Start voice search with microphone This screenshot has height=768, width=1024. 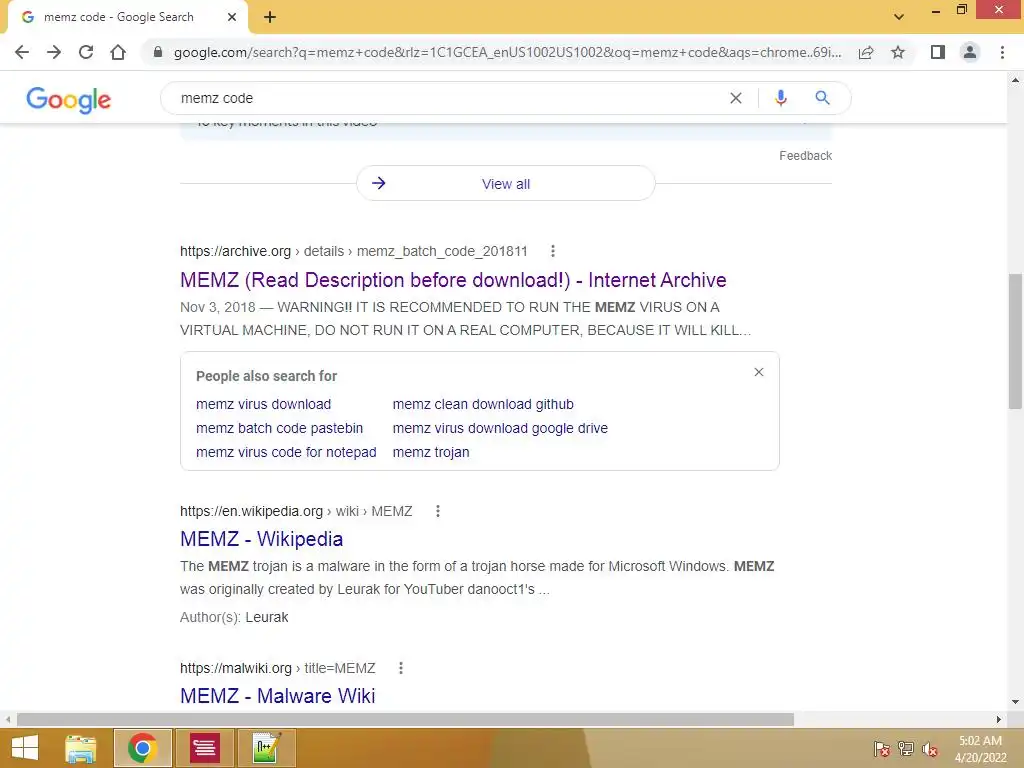[x=780, y=98]
